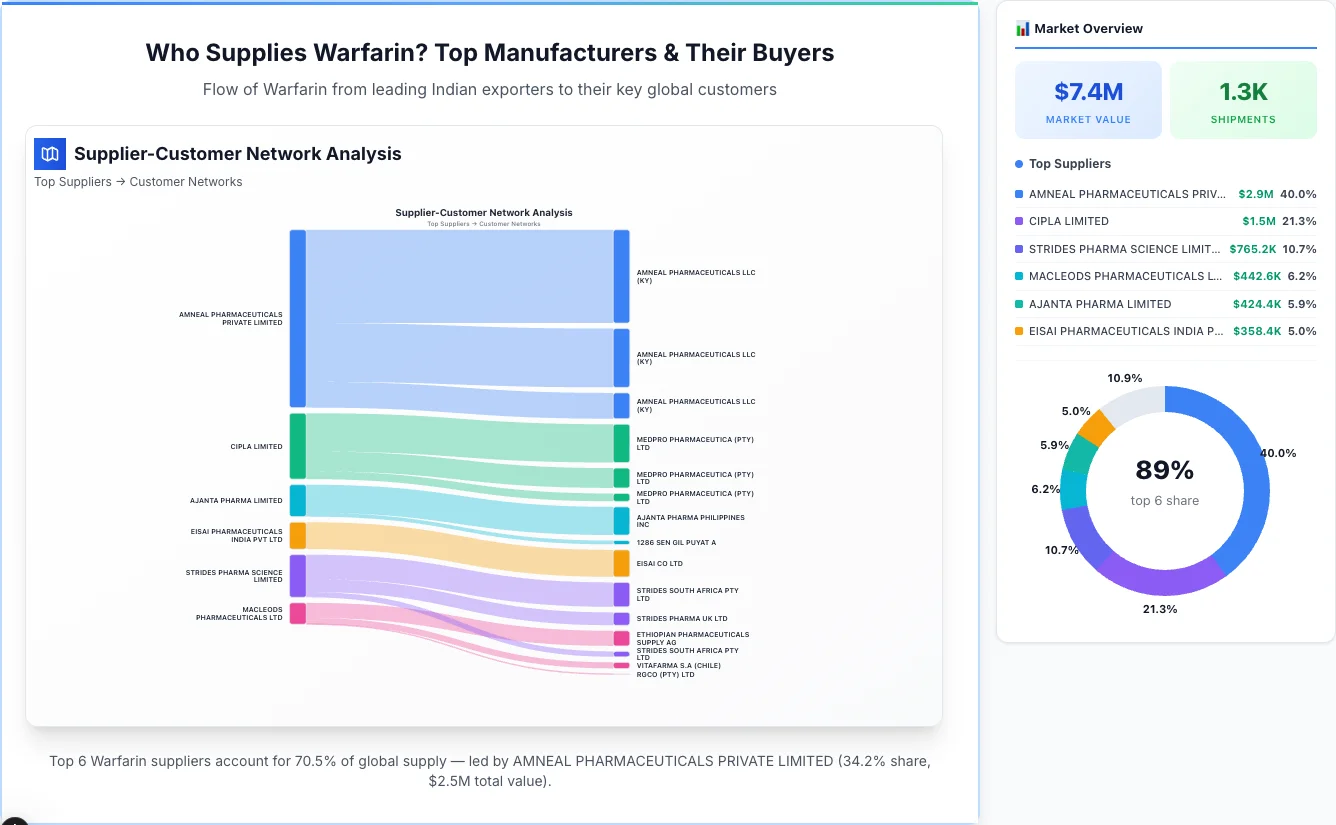The height and width of the screenshot is (825, 1336).
Task: Click the open-book icon beside Supplier-Customer Network Analysis
Action: point(49,154)
